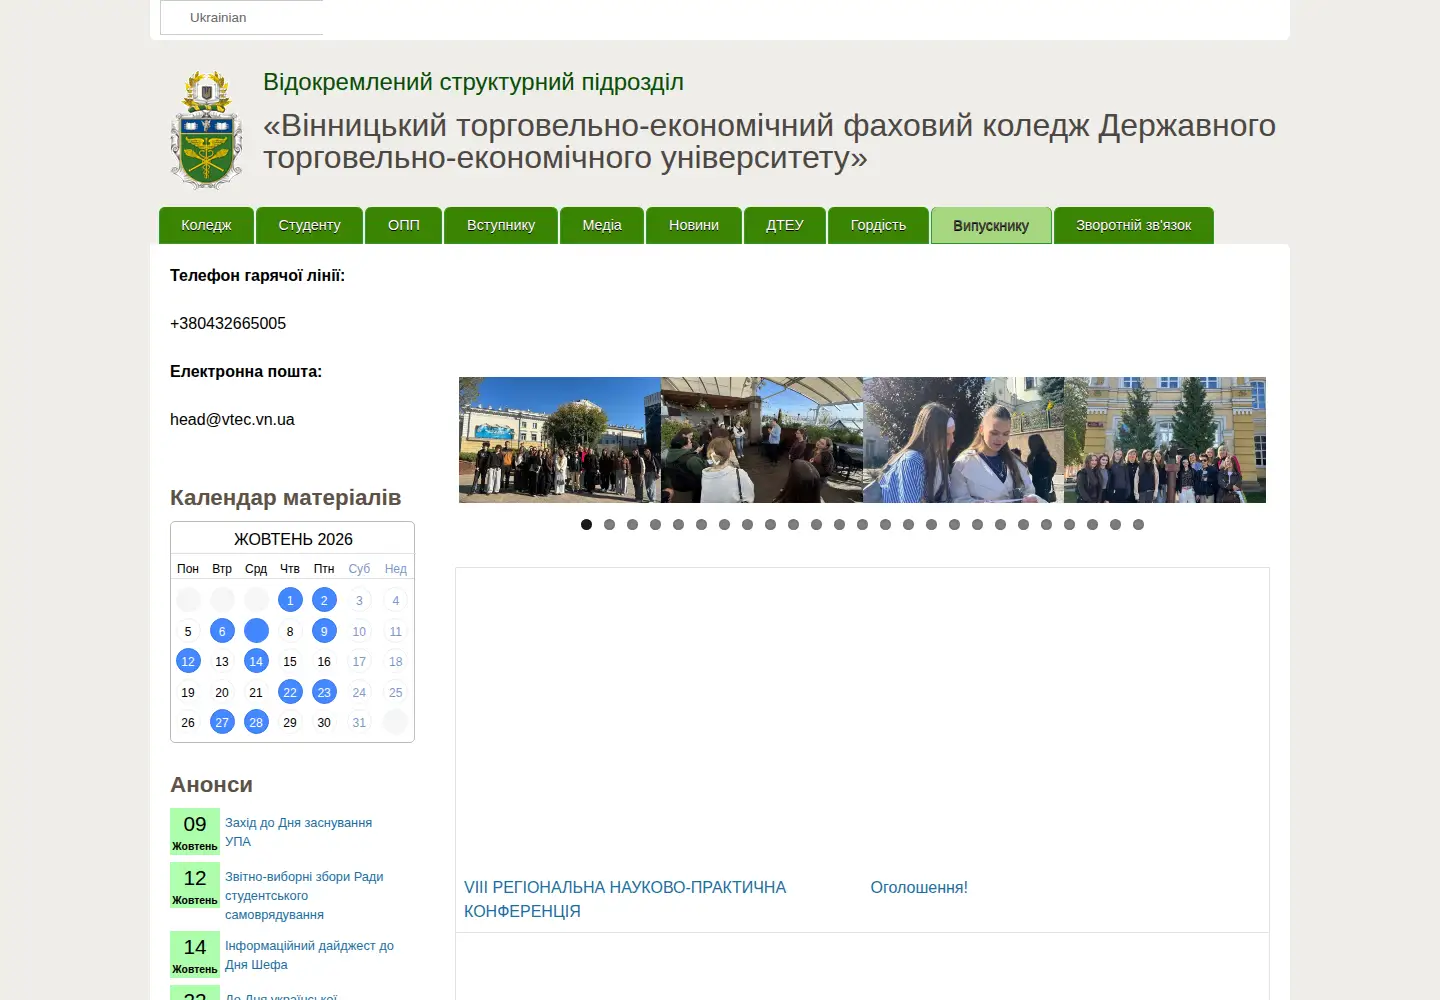This screenshot has width=1440, height=1000.
Task: Open the Ukrainian language selector
Action: pyautogui.click(x=242, y=18)
